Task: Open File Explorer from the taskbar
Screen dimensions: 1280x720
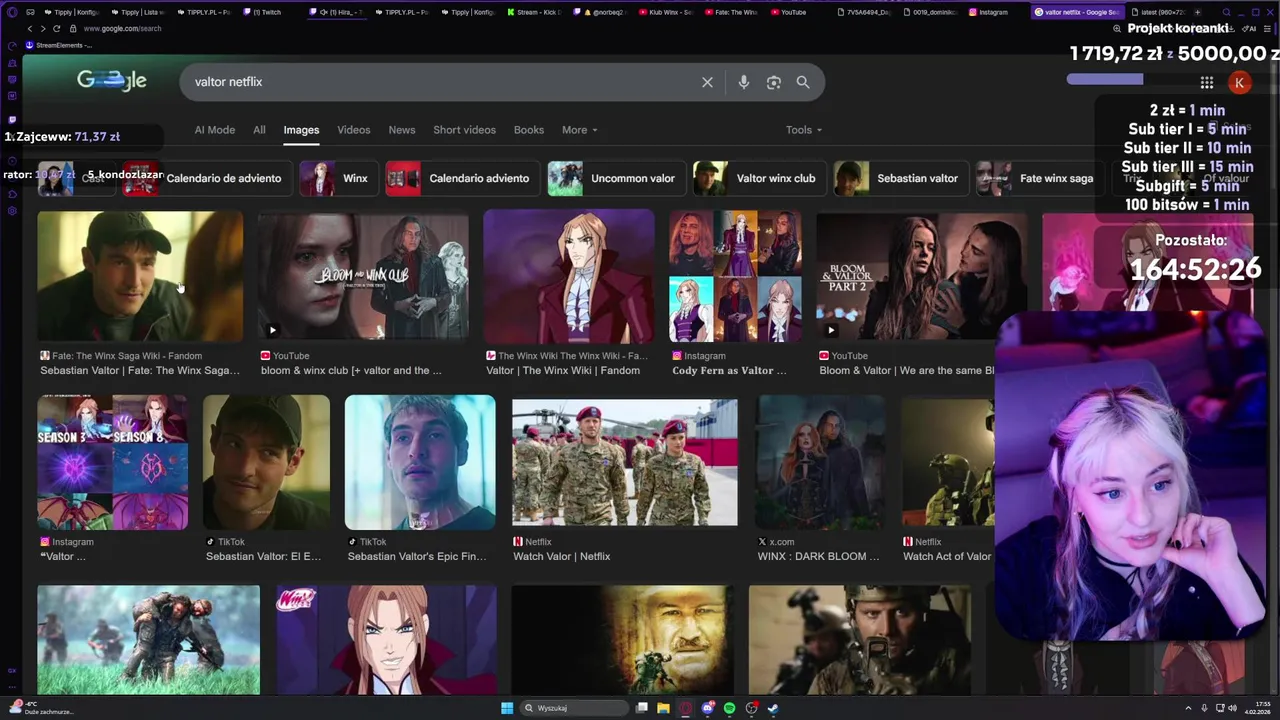Action: (x=663, y=708)
